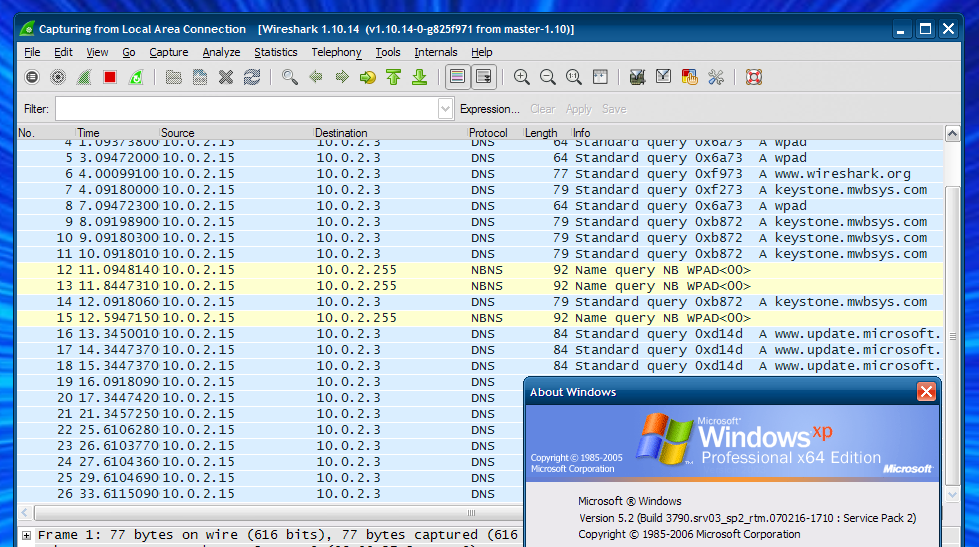This screenshot has height=547, width=979.
Task: Jump to the last packet icon
Action: pyautogui.click(x=420, y=77)
